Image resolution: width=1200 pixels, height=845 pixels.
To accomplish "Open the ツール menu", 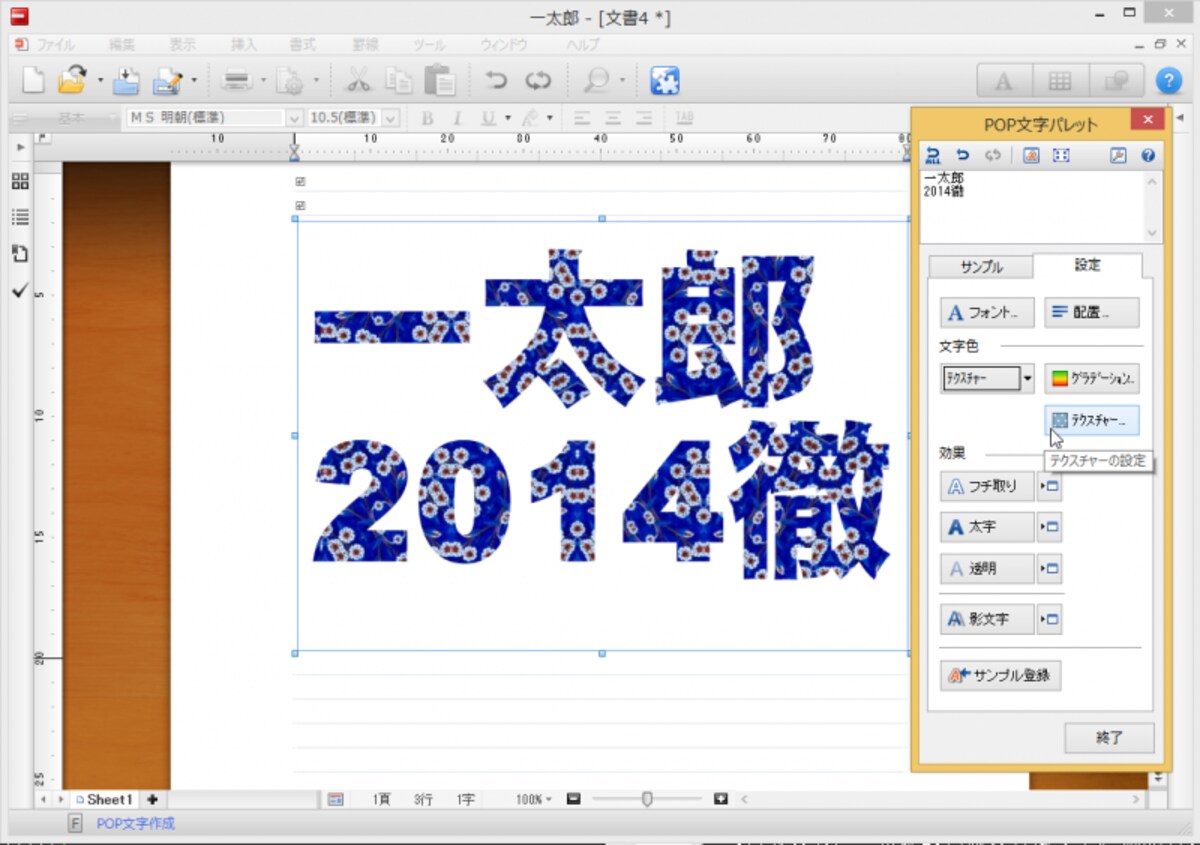I will (x=429, y=45).
